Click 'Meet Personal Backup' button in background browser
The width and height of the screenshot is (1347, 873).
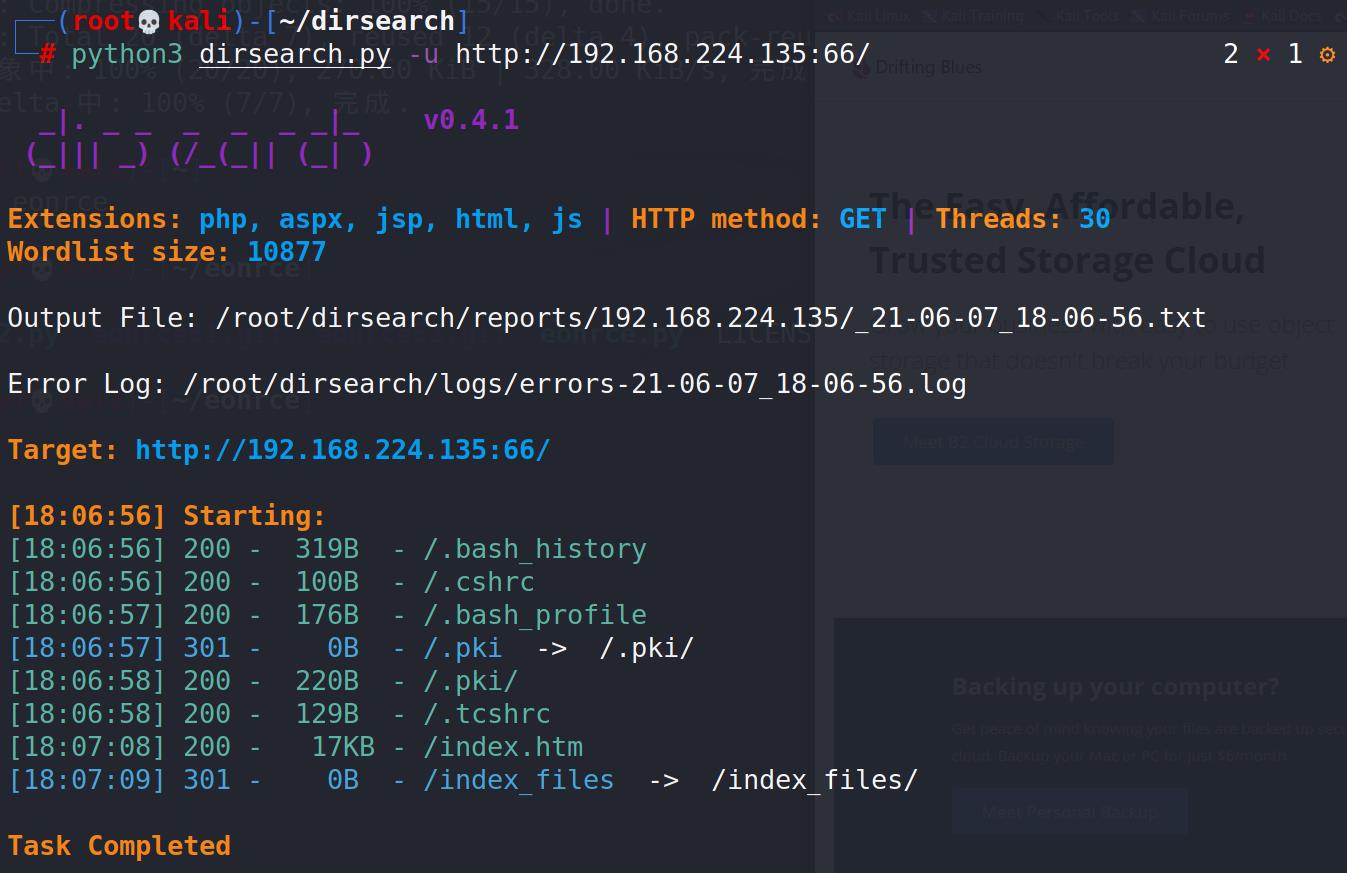click(1070, 812)
